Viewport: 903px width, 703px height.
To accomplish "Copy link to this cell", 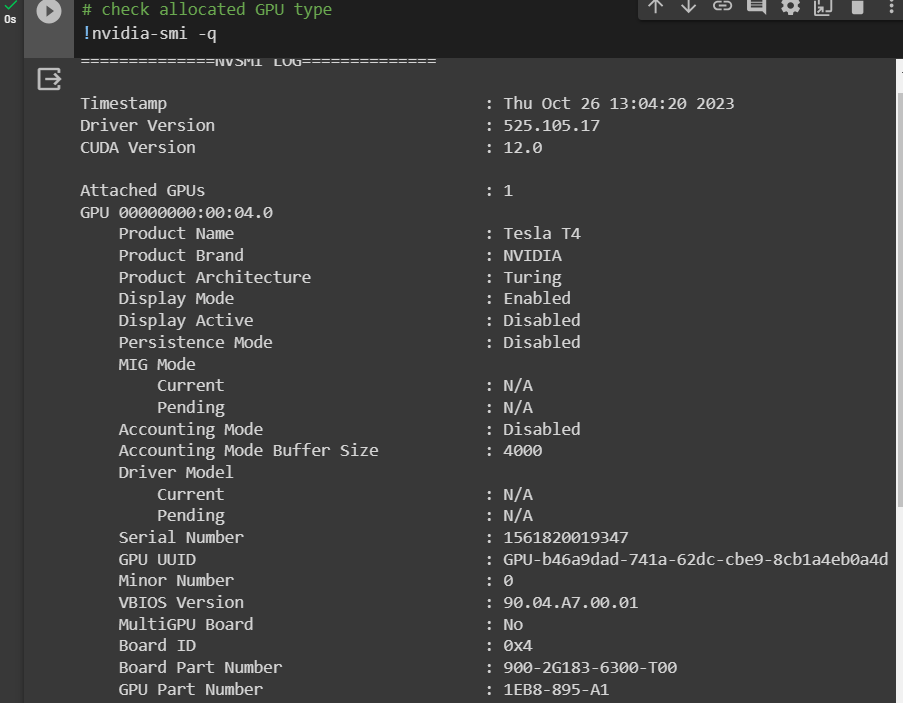I will point(722,7).
